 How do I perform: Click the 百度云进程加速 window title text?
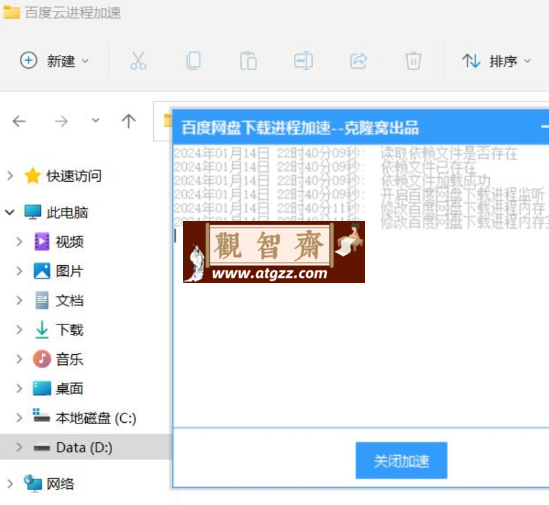point(72,13)
